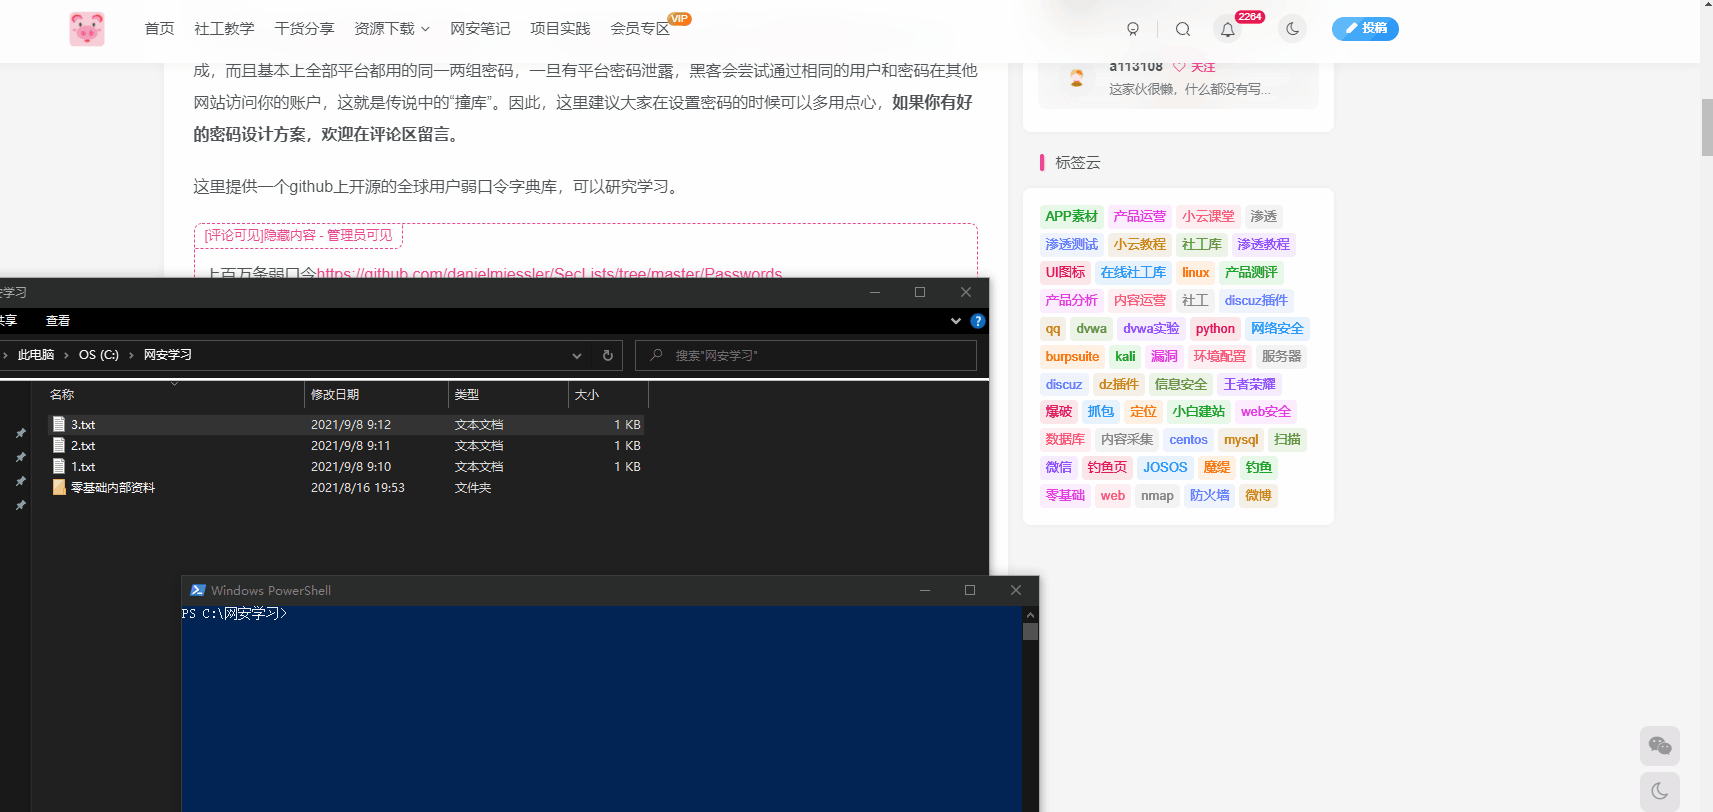The width and height of the screenshot is (1713, 812).
Task: Refresh the File Explorer address bar
Action: (x=607, y=355)
